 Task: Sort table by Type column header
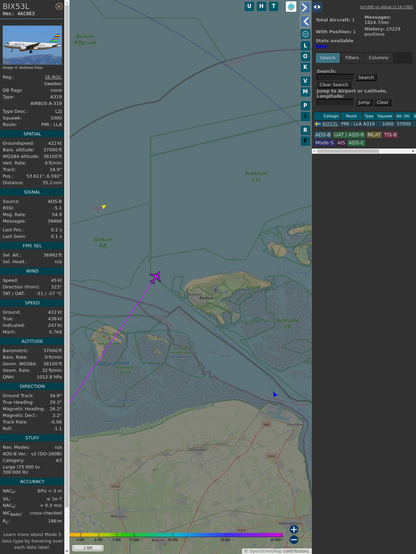tap(369, 116)
